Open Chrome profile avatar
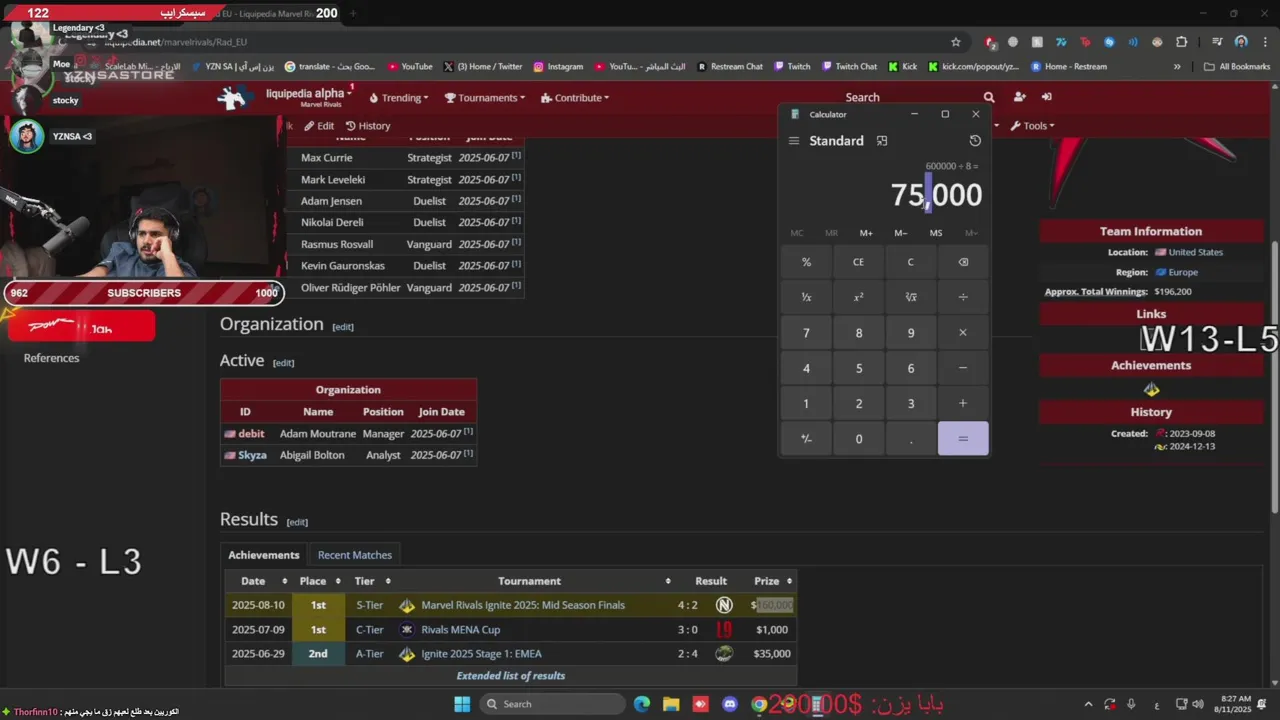The width and height of the screenshot is (1280, 720). pos(1241,42)
